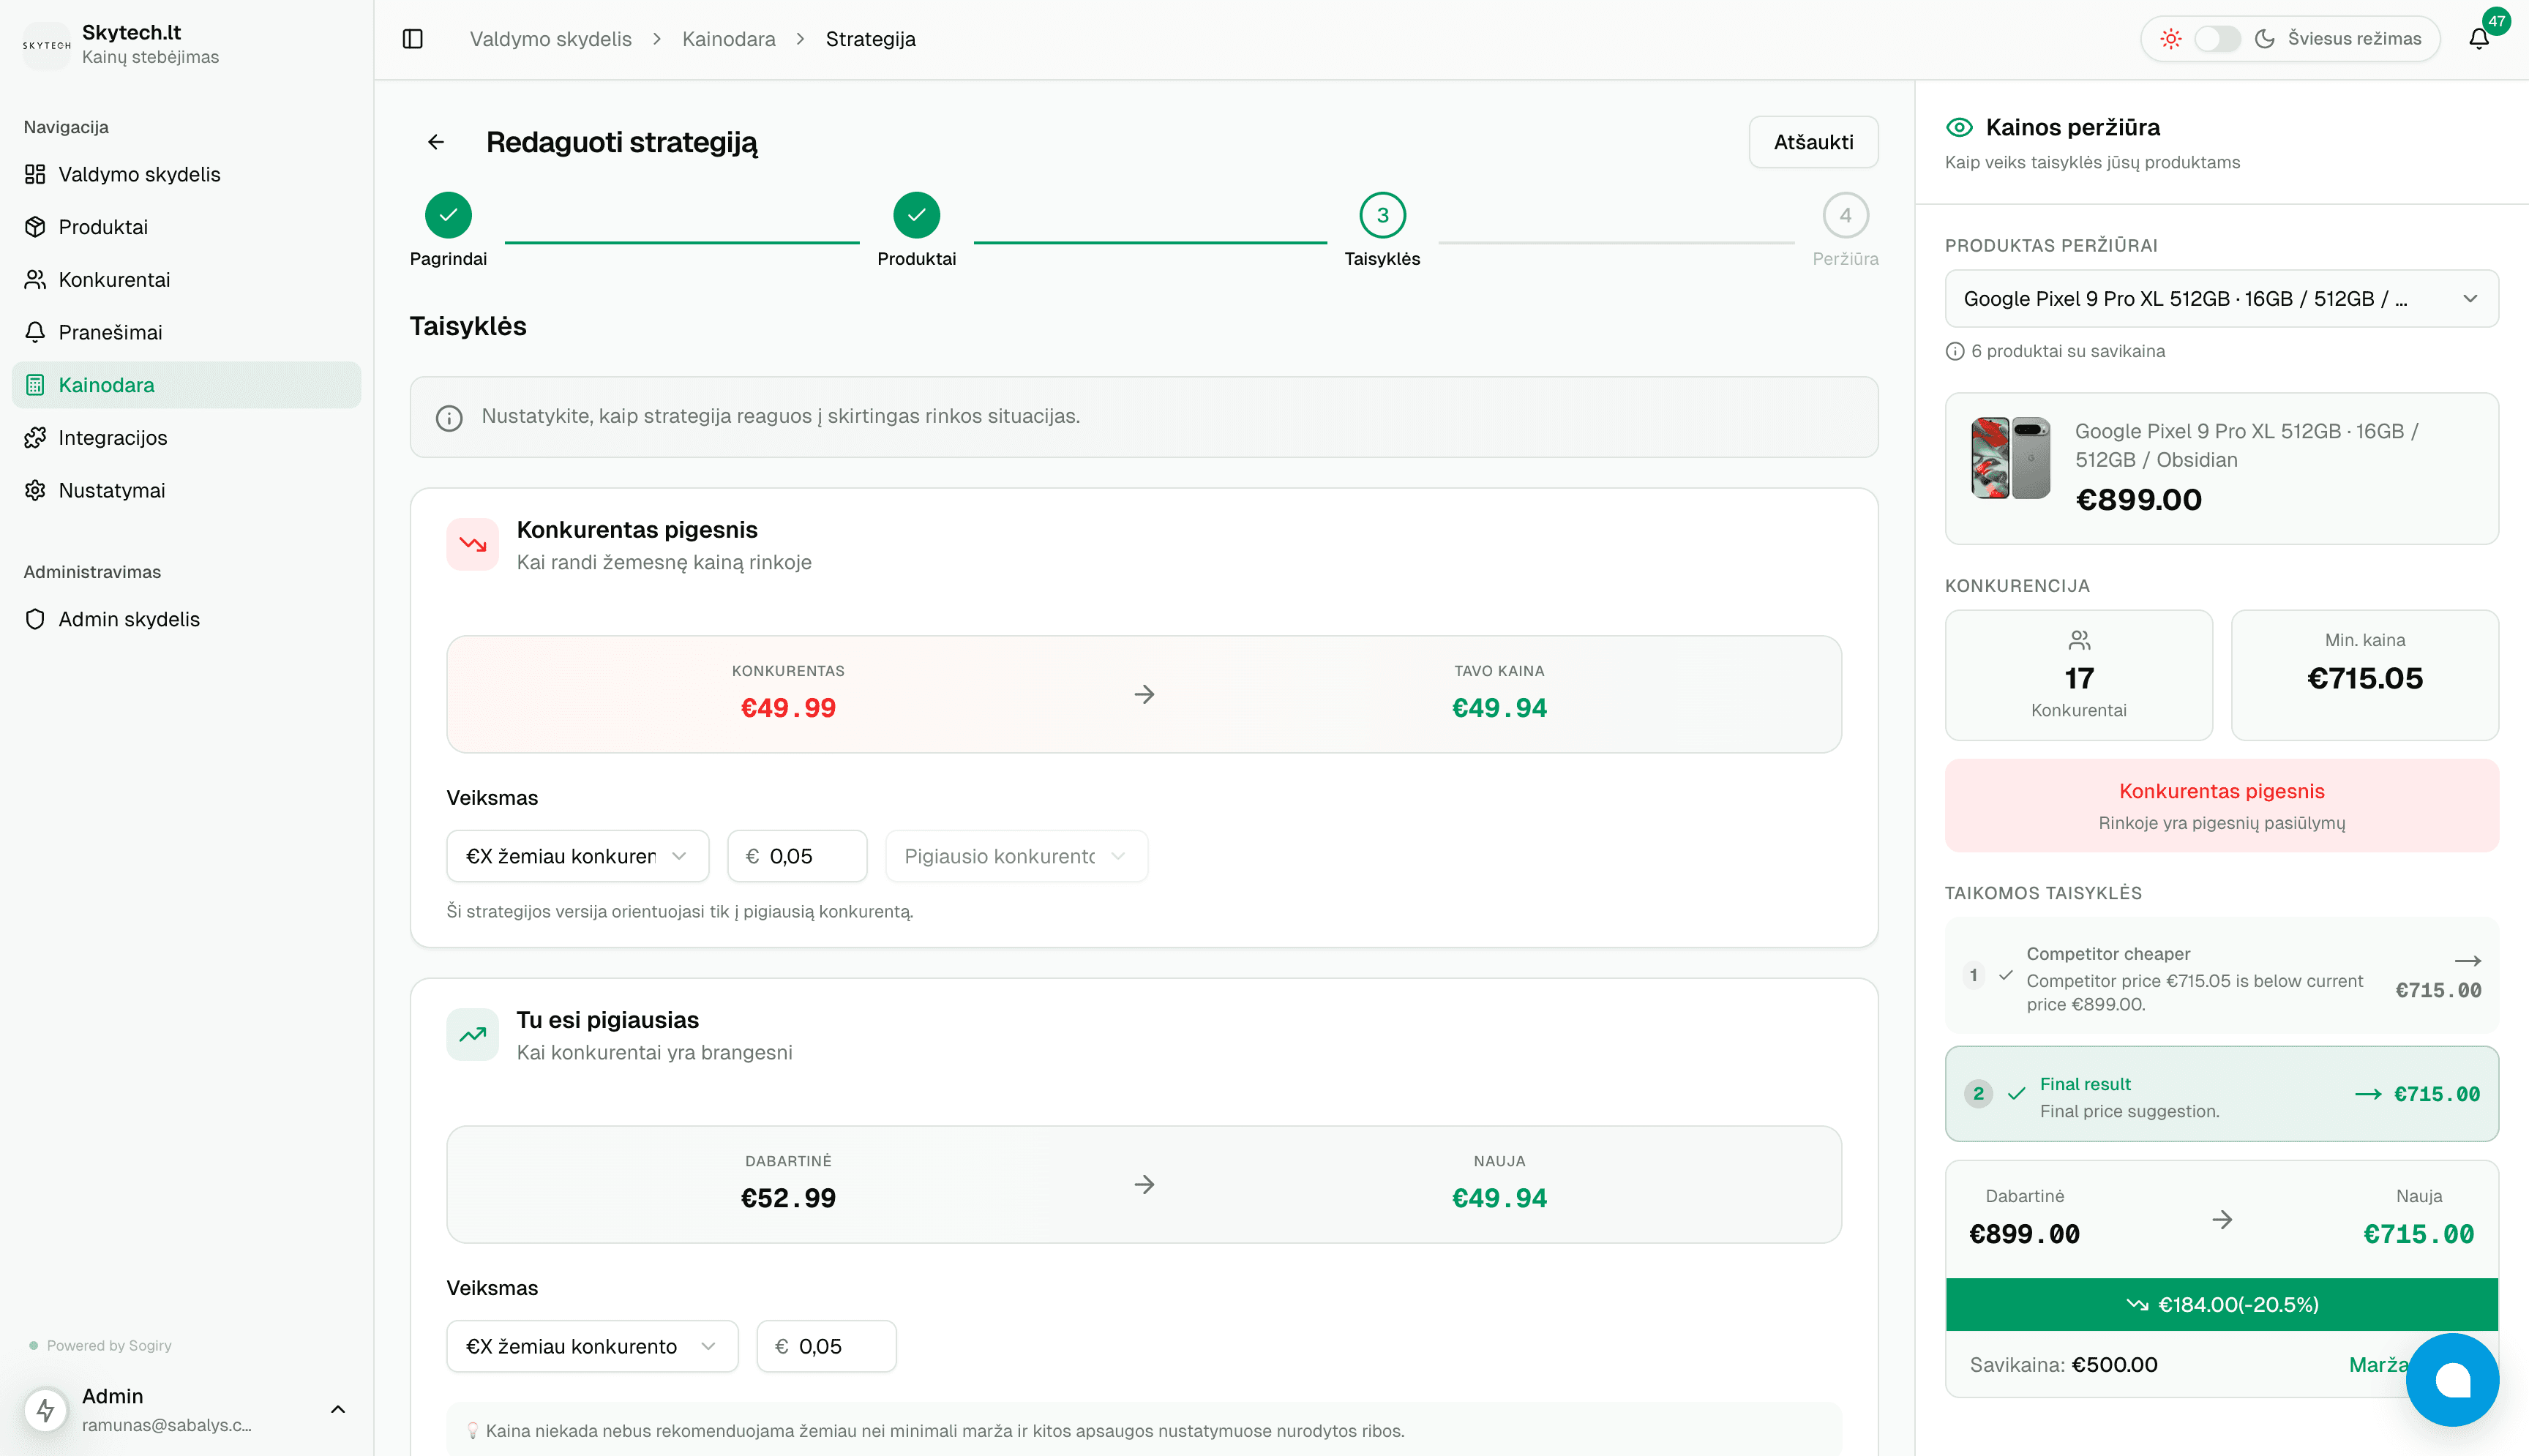This screenshot has height=1456, width=2529.
Task: Open Konkurentai in the sidebar
Action: [186, 280]
